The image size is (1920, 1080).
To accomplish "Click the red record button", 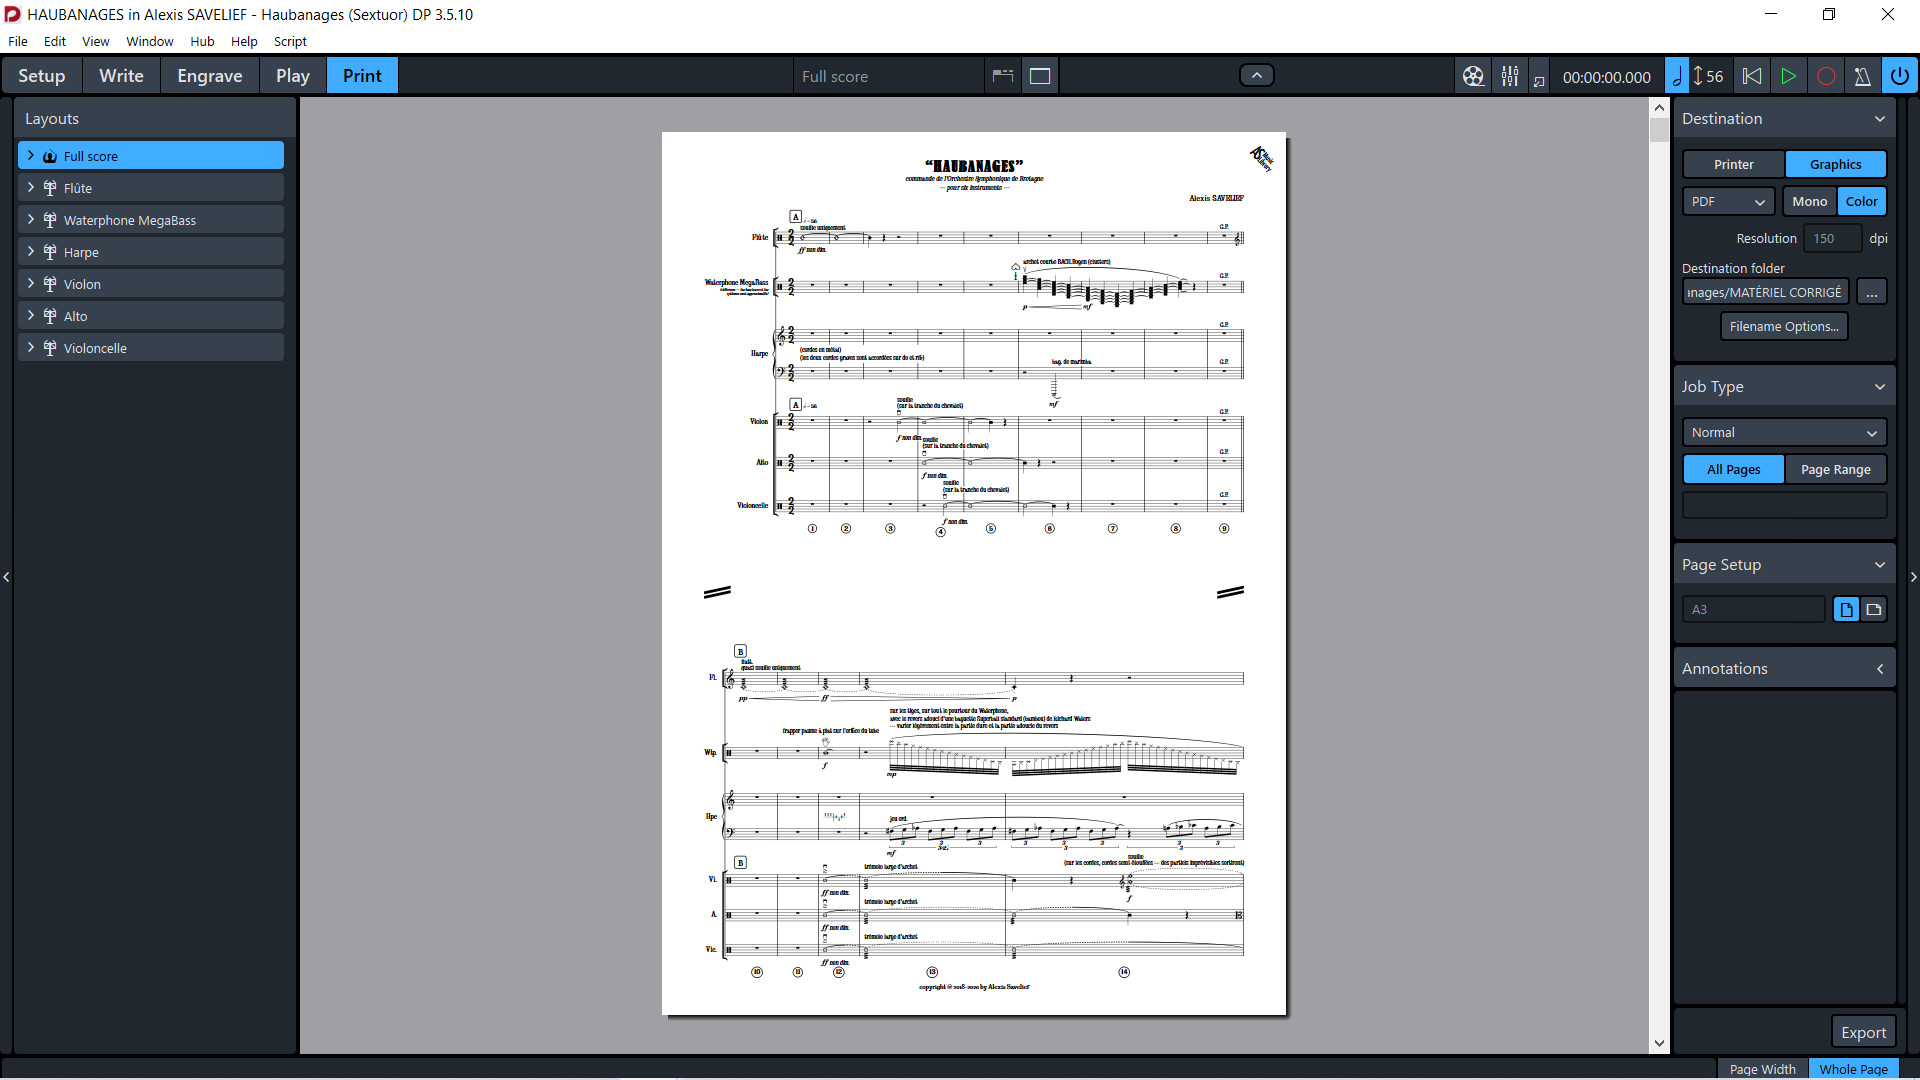I will point(1826,76).
